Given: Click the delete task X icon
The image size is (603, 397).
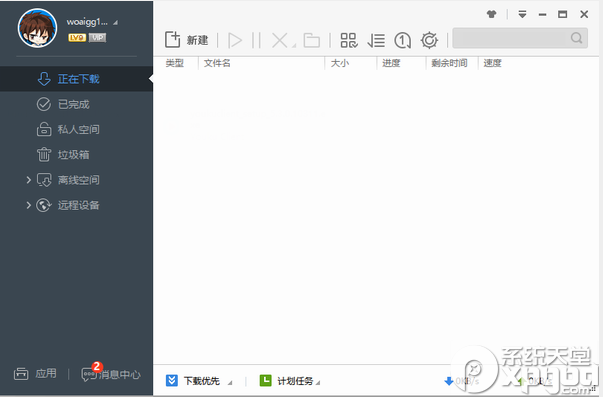Looking at the screenshot, I should pyautogui.click(x=280, y=40).
